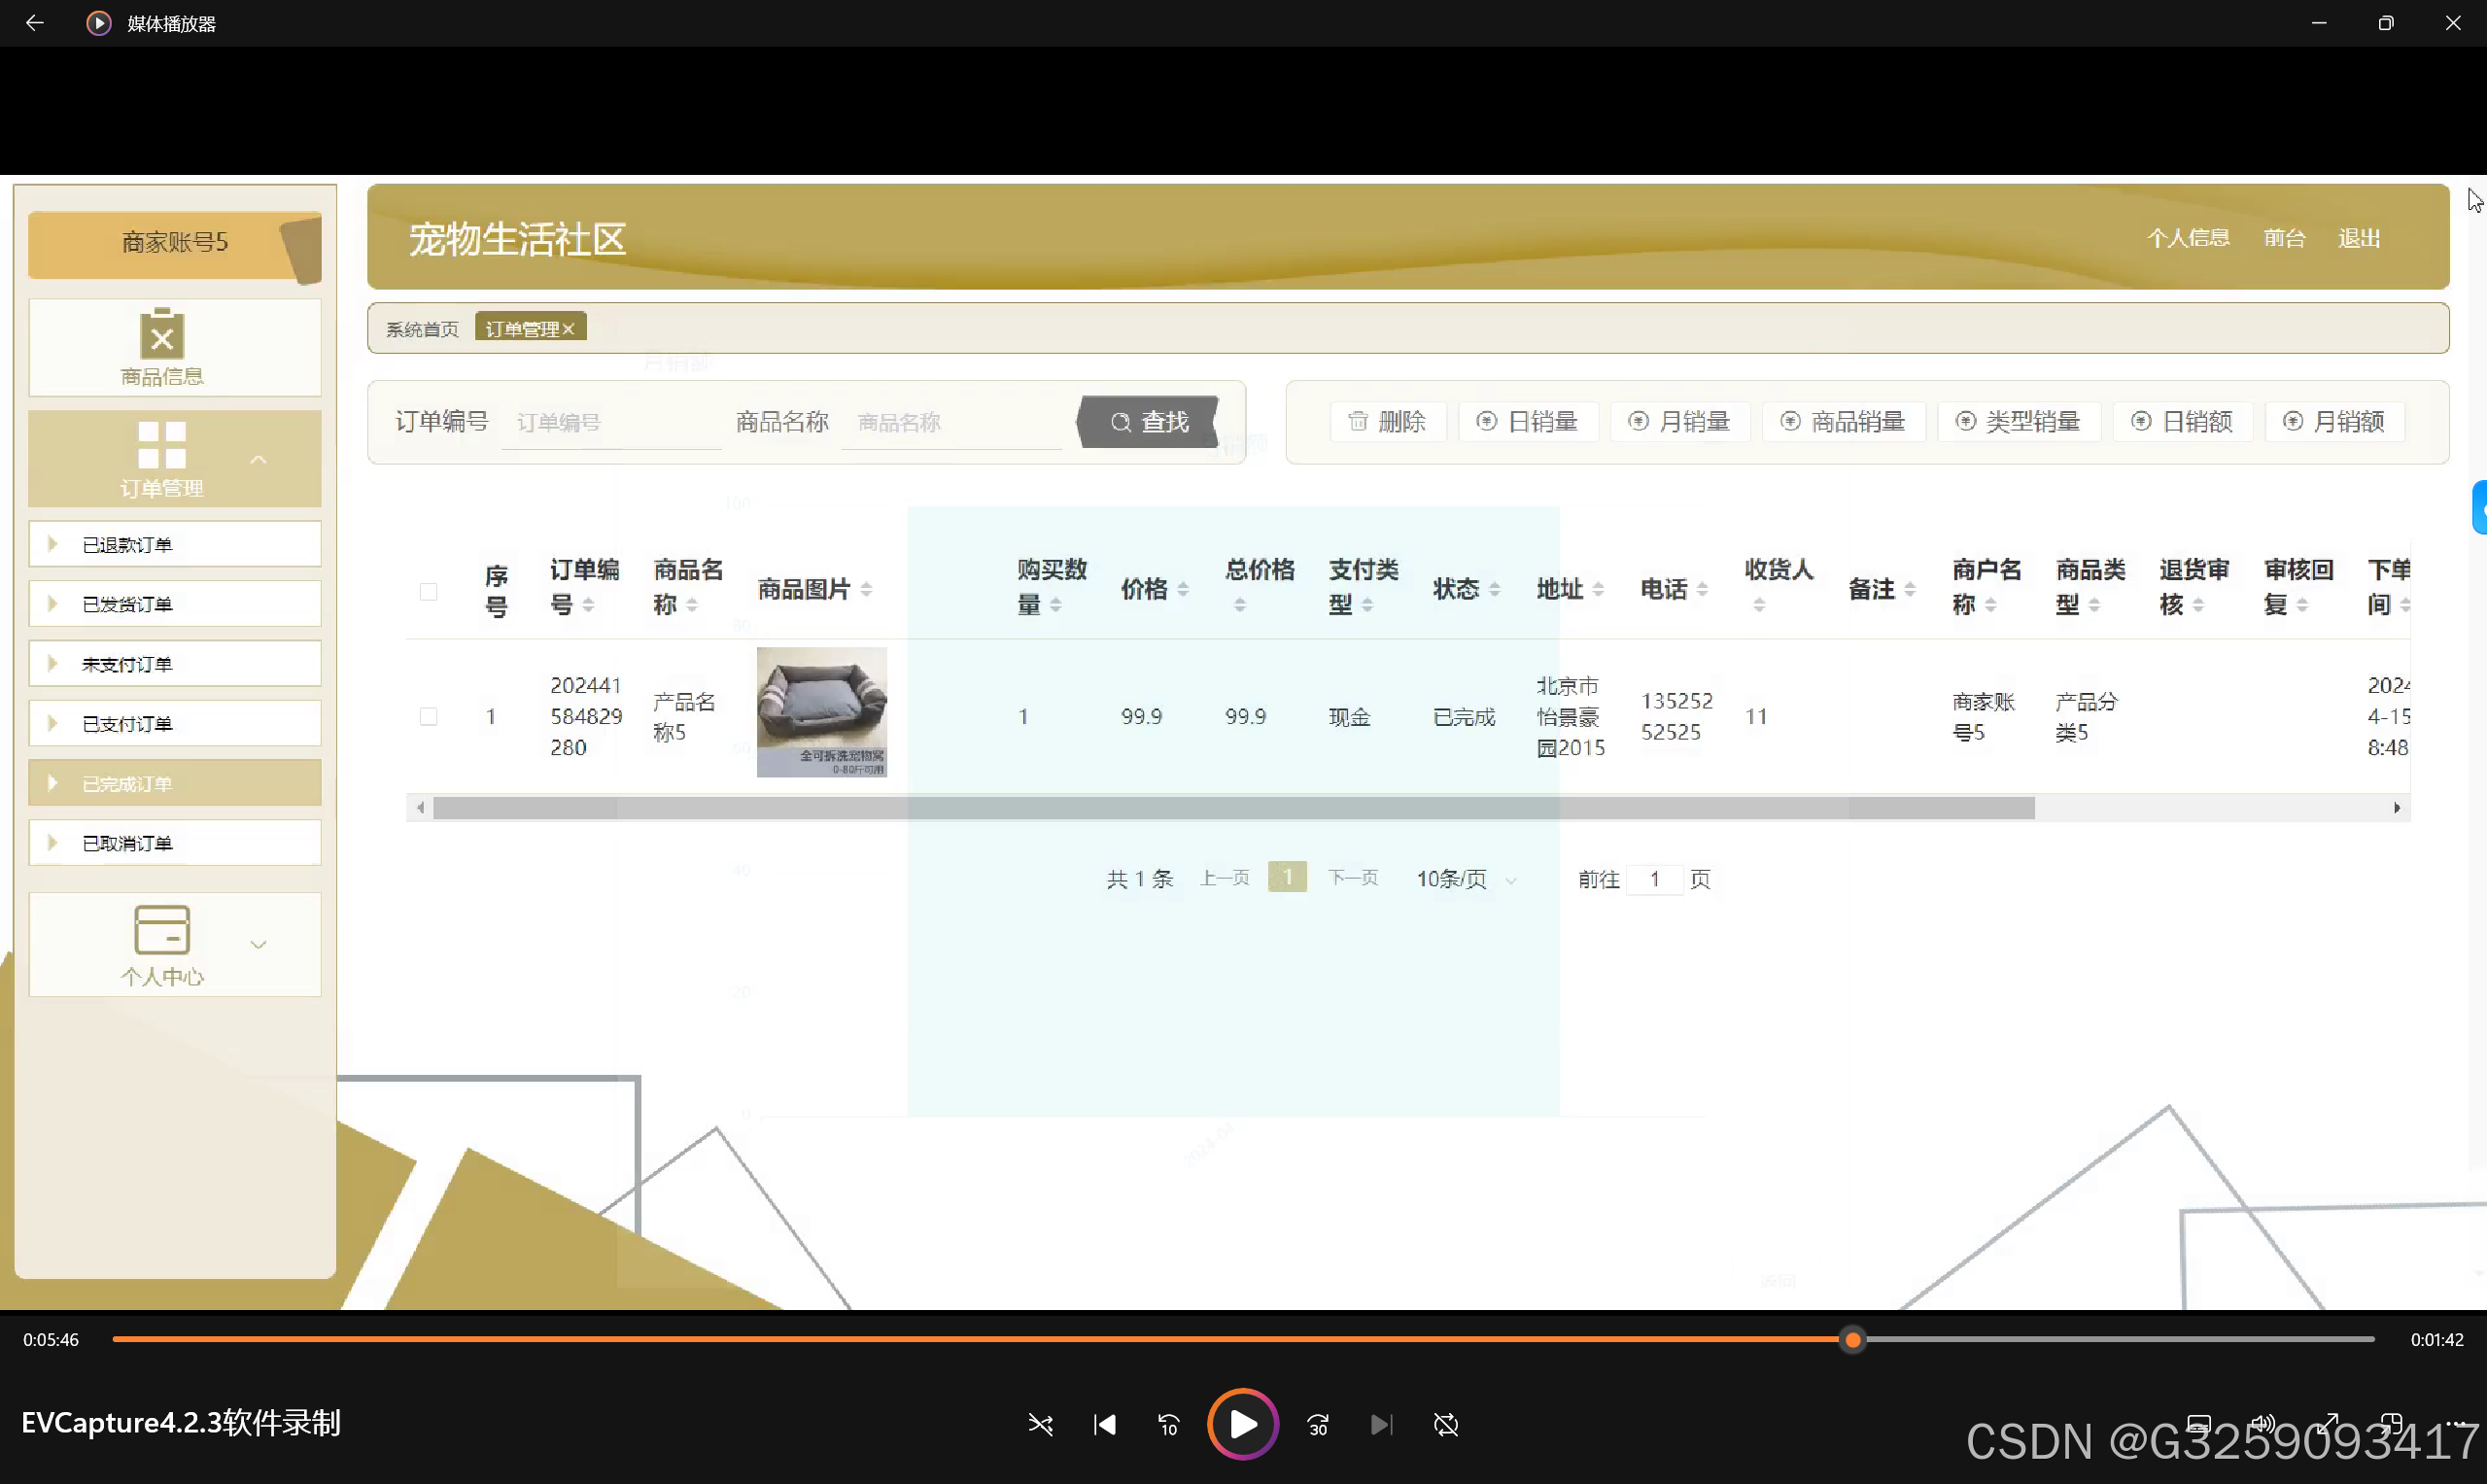Open the volume control

pyautogui.click(x=2263, y=1424)
